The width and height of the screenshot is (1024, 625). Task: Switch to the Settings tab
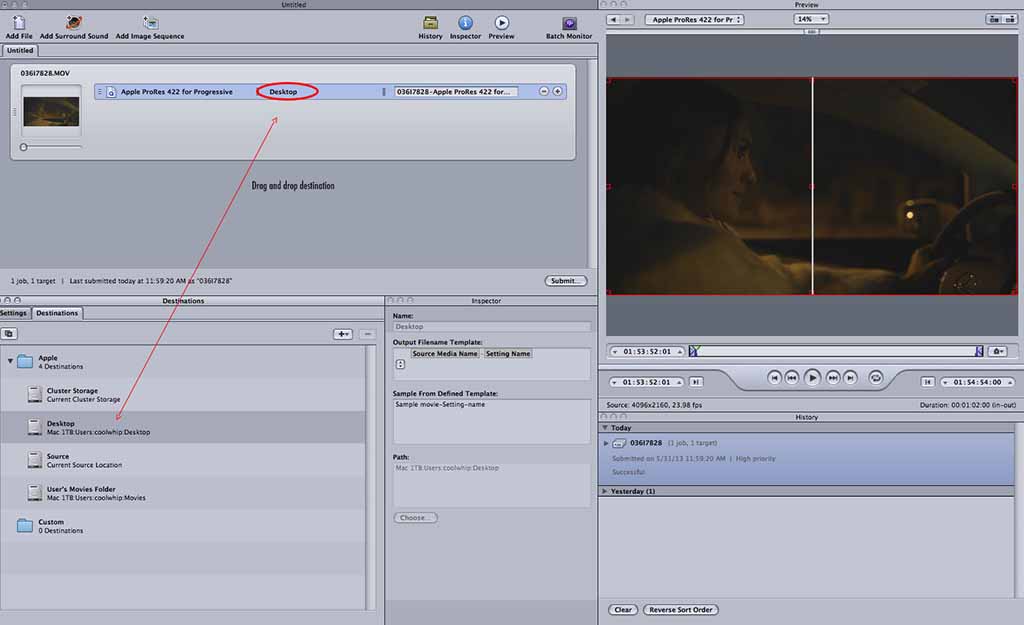[x=14, y=313]
